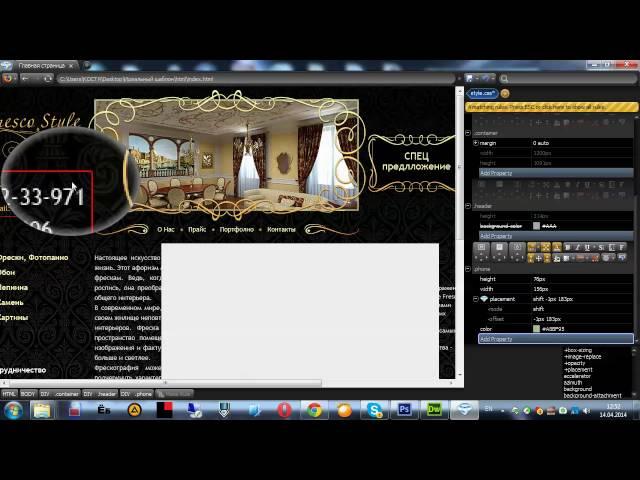
Task: Click the highlighted Add Property field under .phone
Action: (x=556, y=339)
